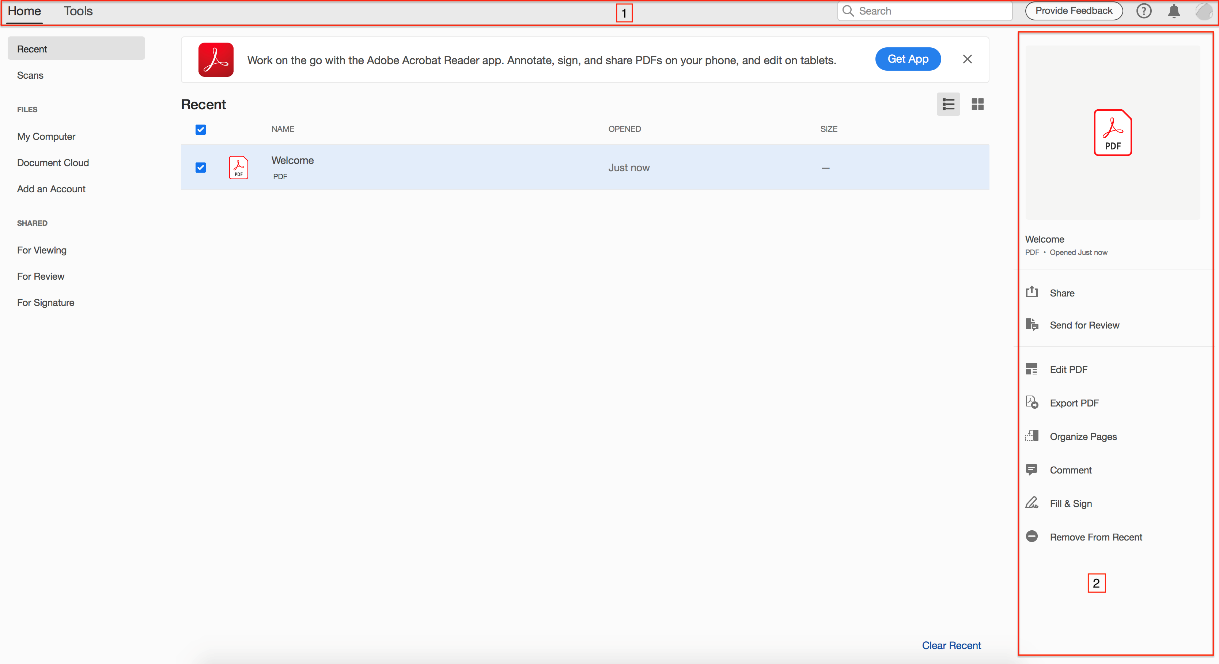Click in the Search input field
This screenshot has height=664, width=1219.
(925, 11)
